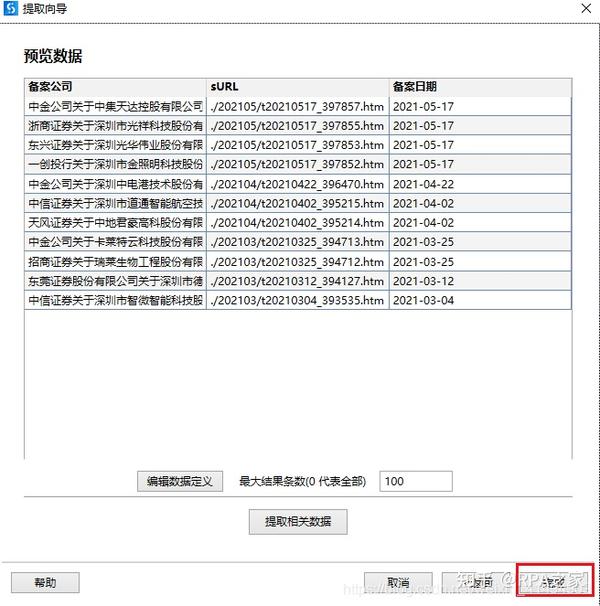
Task: Select the date cell in the 394713.htm row
Action: tap(480, 242)
